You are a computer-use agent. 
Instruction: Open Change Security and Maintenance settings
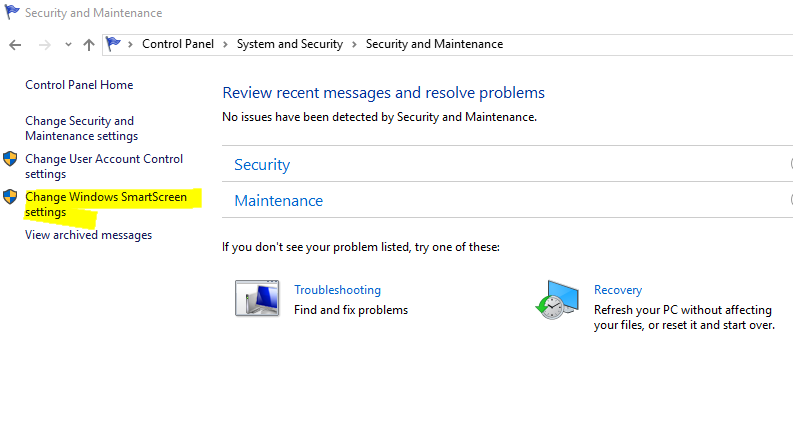pyautogui.click(x=81, y=128)
